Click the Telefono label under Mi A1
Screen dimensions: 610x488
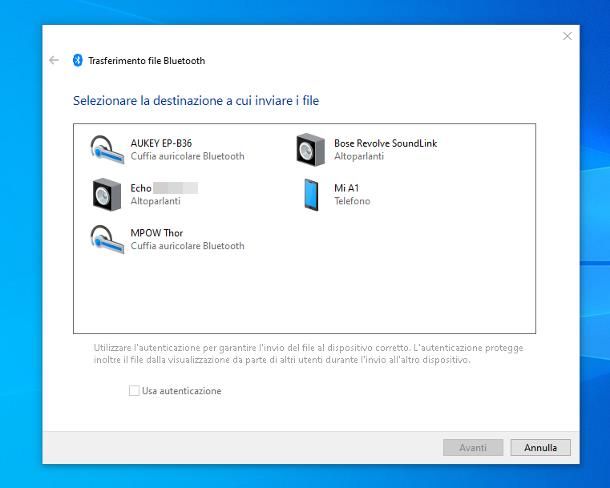tap(352, 201)
